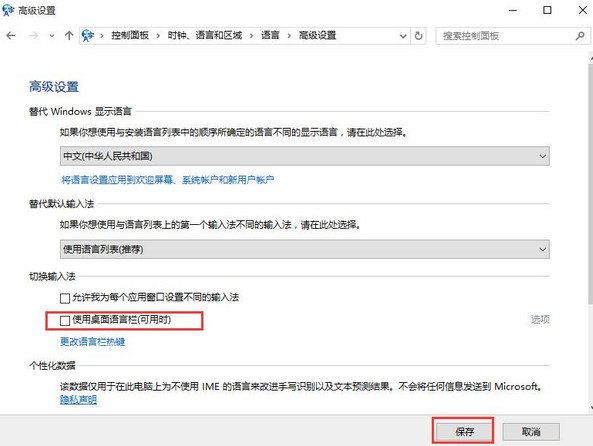
Task: Click the 替代默认输入法 section label
Action: tap(62, 204)
